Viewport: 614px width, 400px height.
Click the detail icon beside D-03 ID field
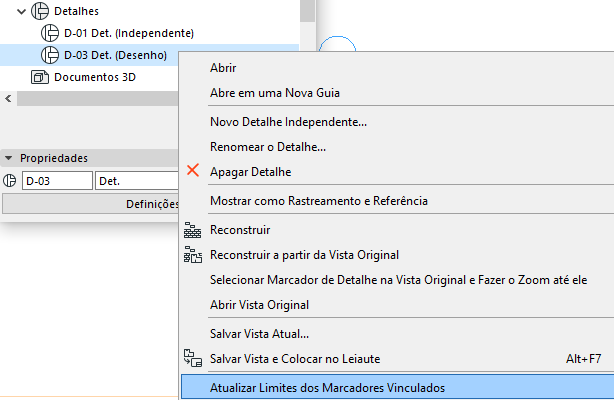pyautogui.click(x=10, y=181)
